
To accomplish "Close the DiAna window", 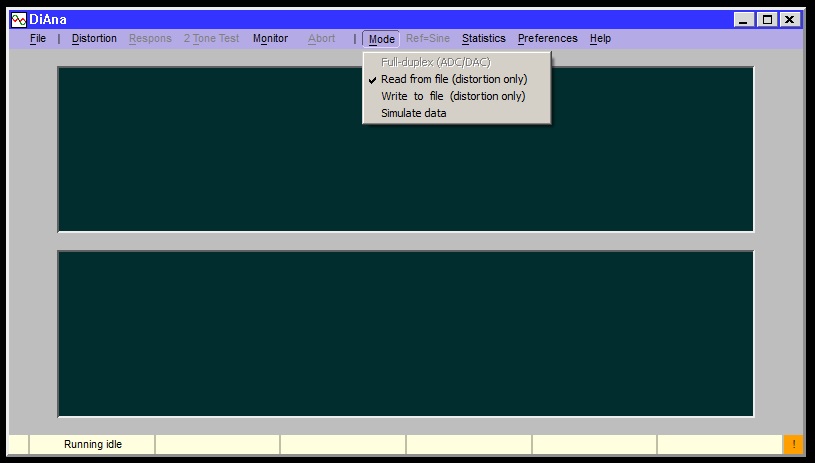I will [x=790, y=20].
